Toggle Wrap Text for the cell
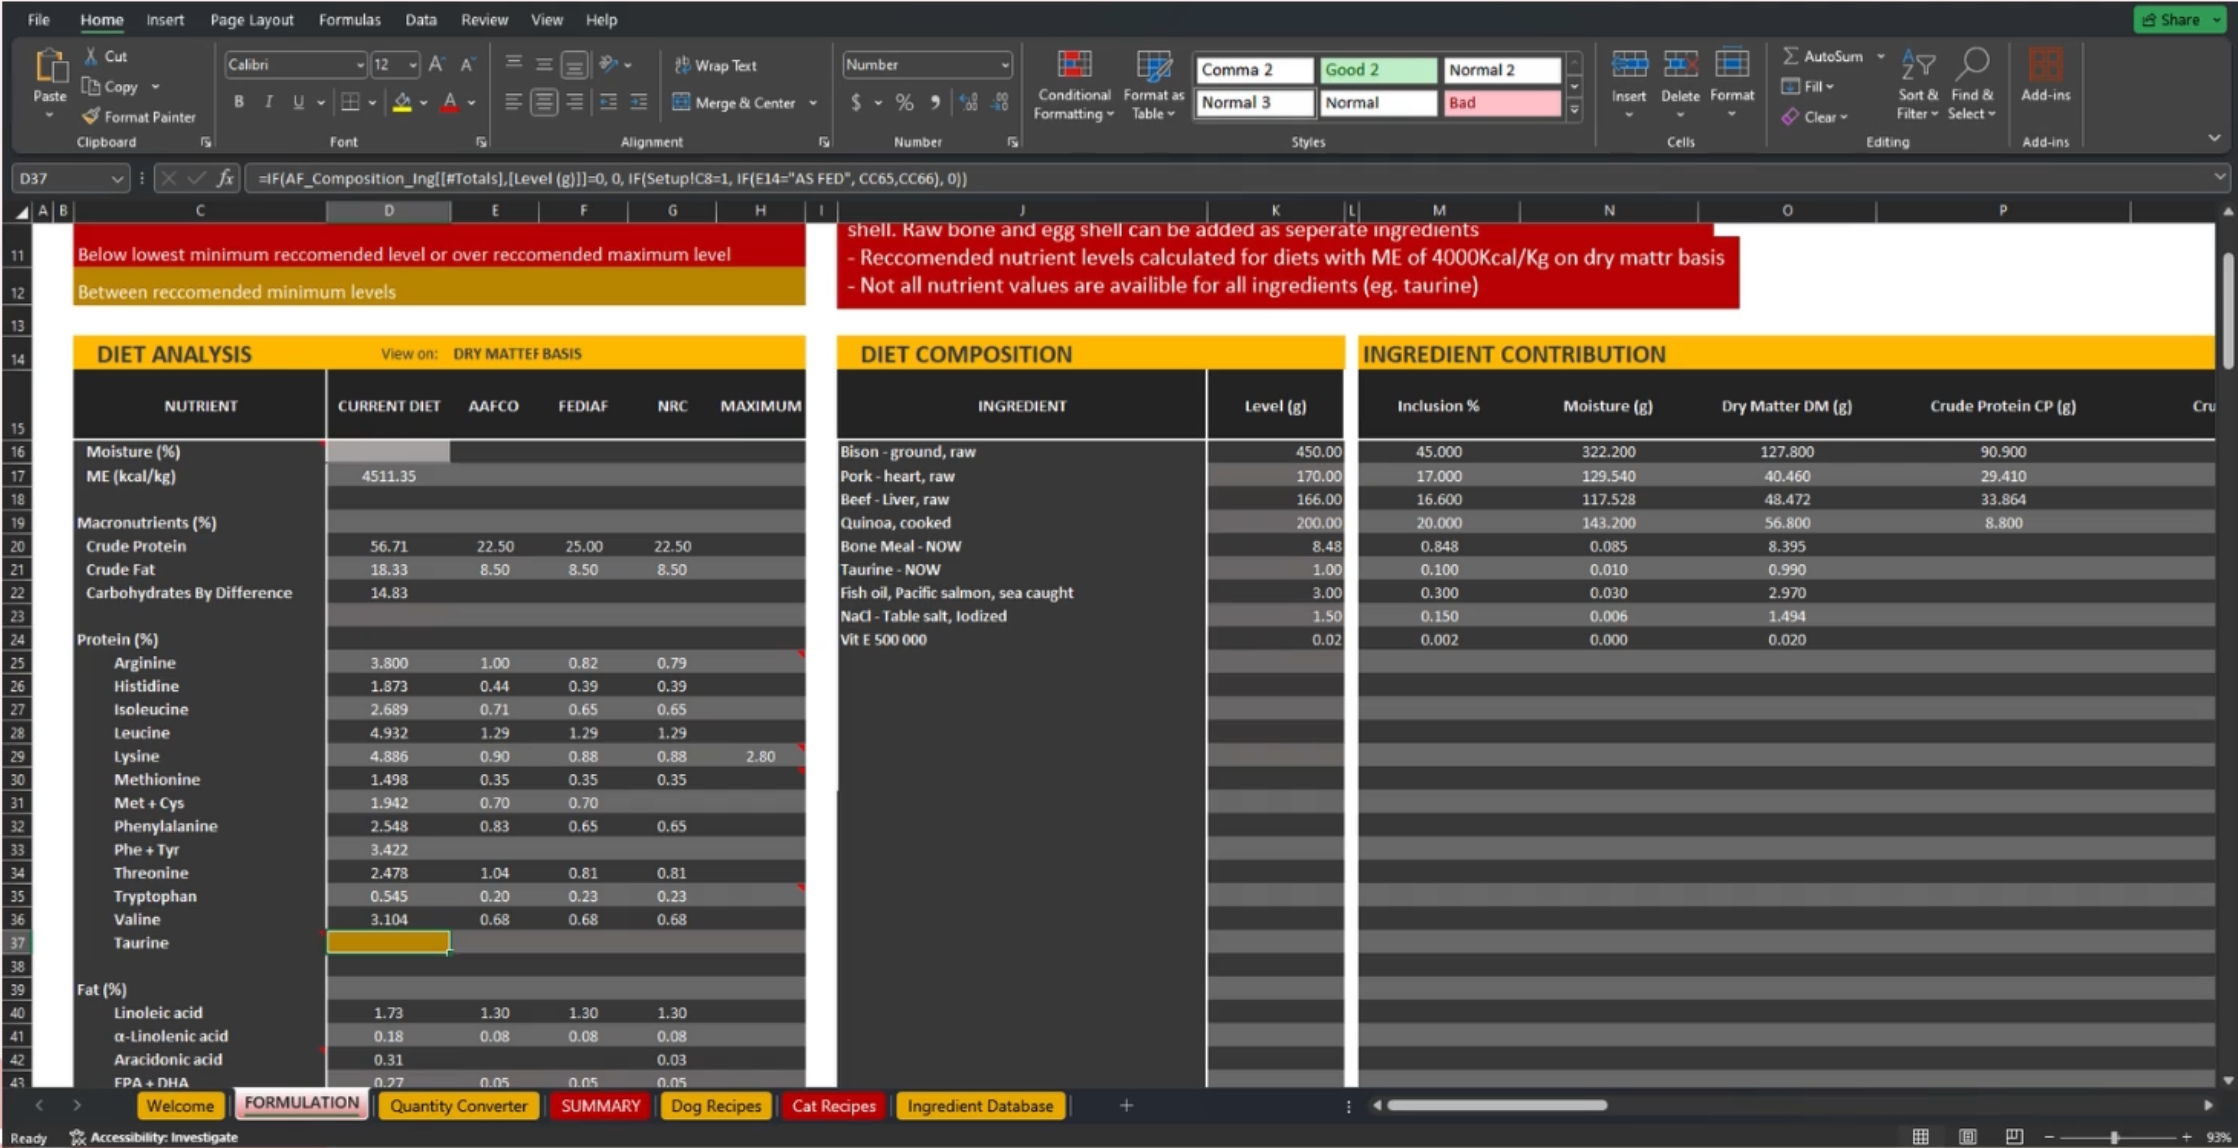This screenshot has width=2238, height=1148. point(715,65)
